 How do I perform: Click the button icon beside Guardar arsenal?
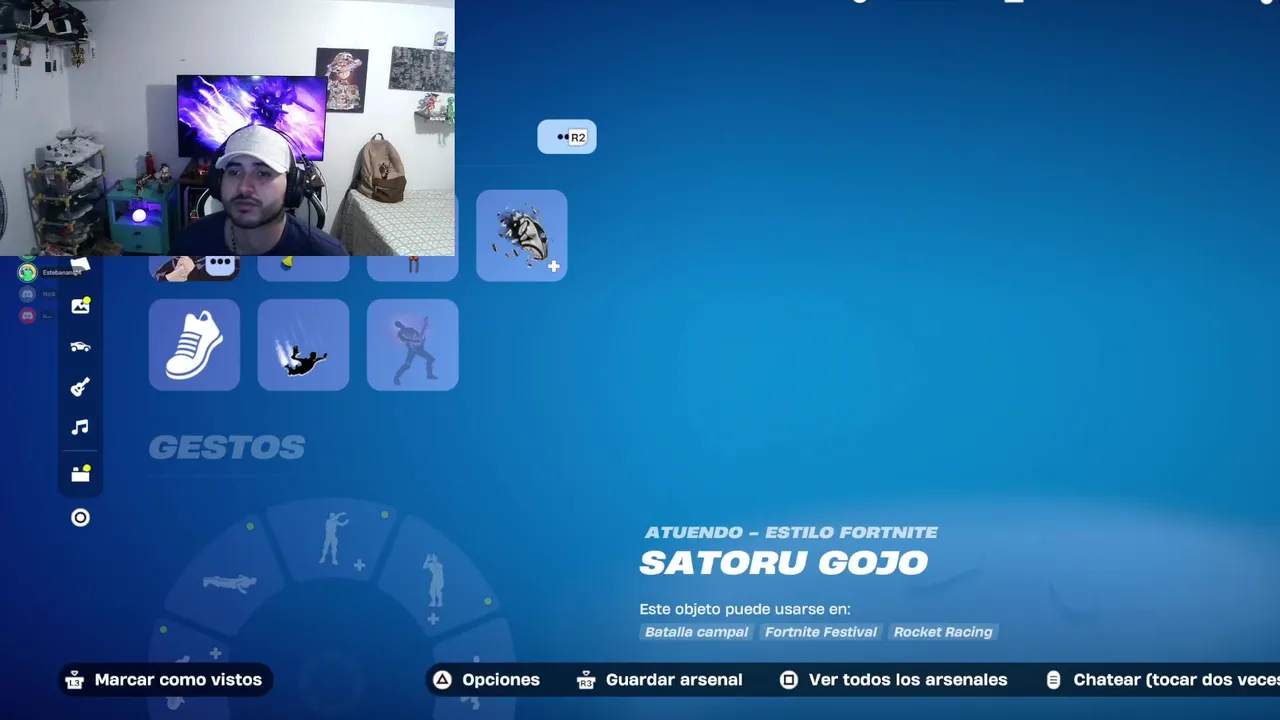587,680
